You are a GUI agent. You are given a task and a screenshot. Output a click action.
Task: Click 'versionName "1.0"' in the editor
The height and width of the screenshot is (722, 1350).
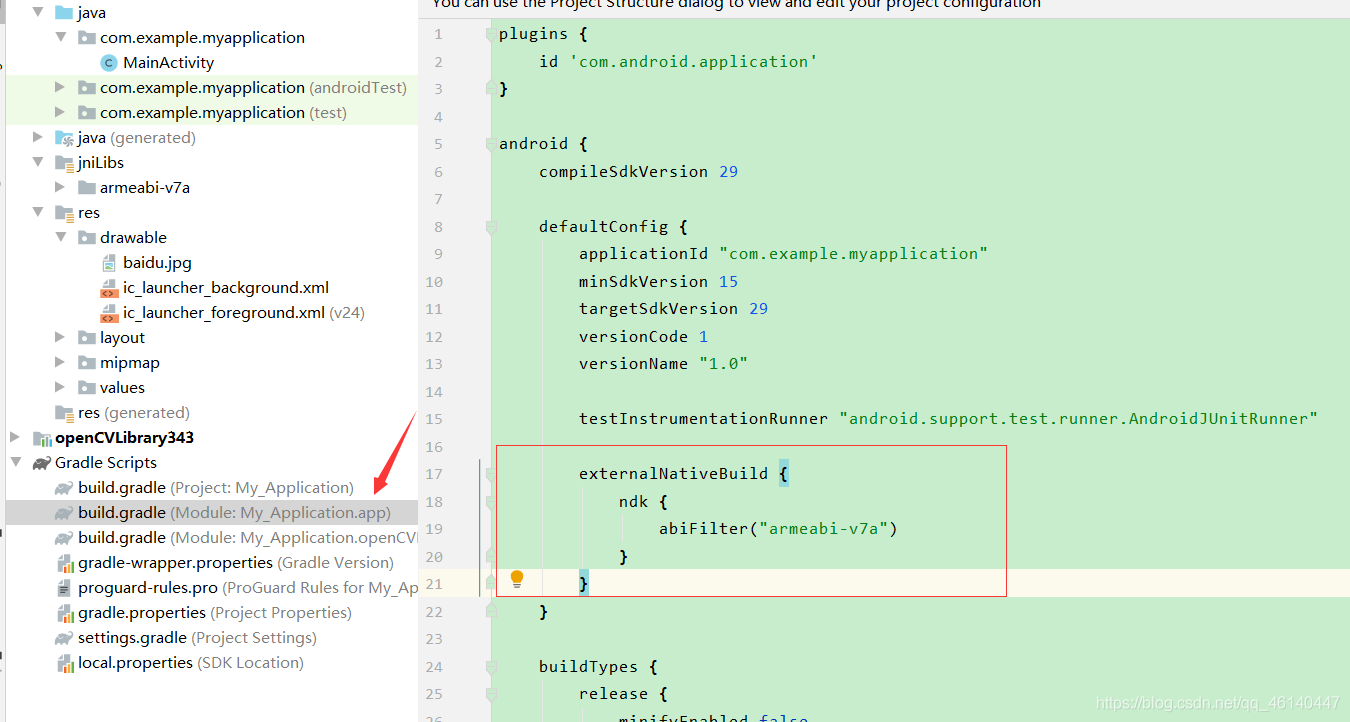coord(663,363)
